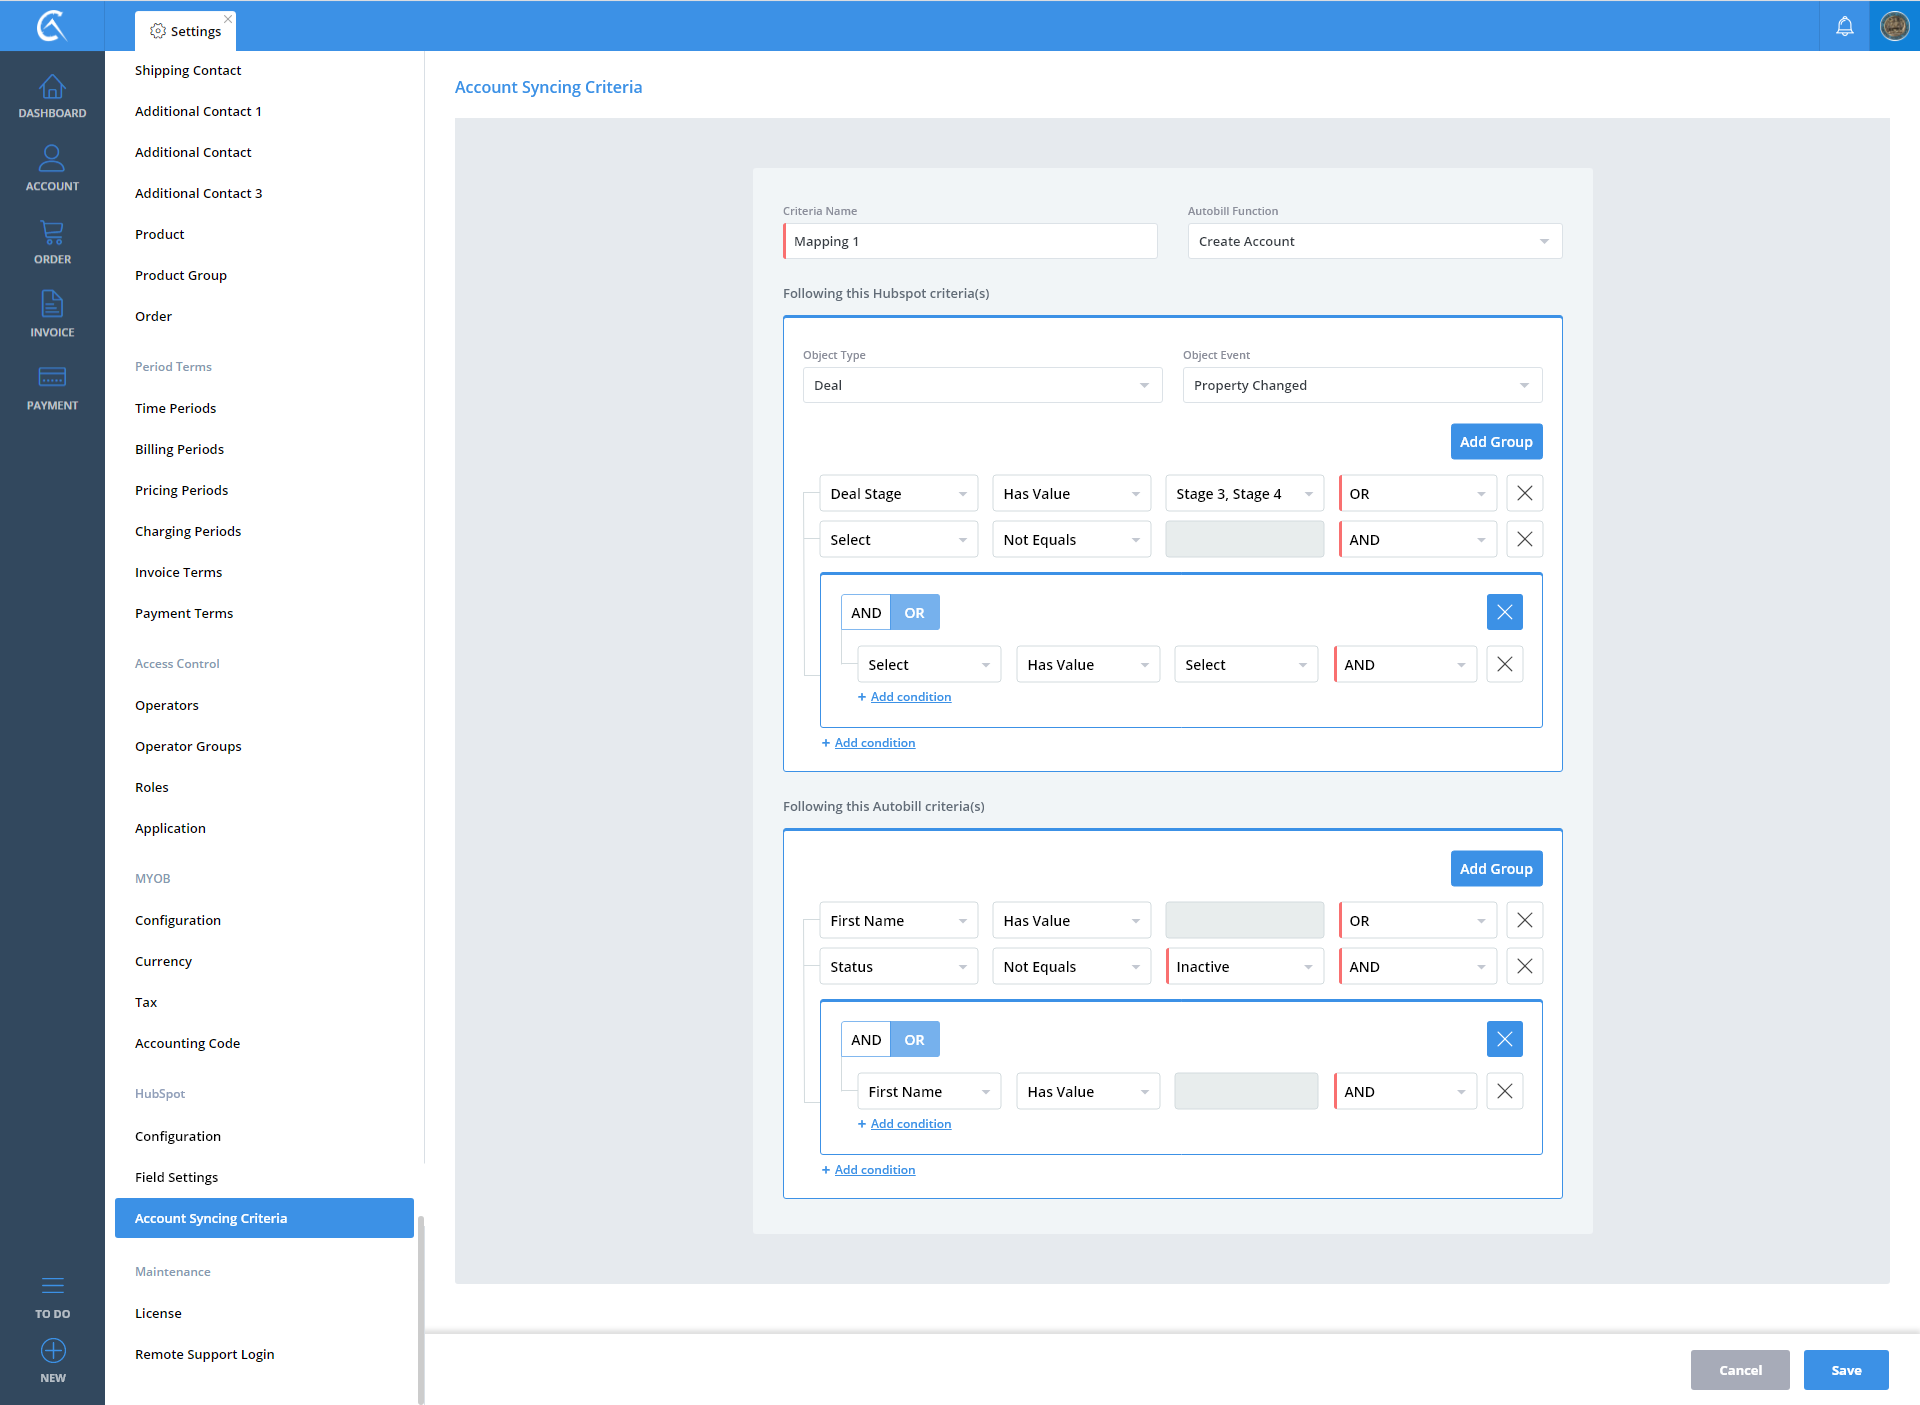
Task: Expand the Object Event Property Changed dropdown
Action: (1361, 385)
